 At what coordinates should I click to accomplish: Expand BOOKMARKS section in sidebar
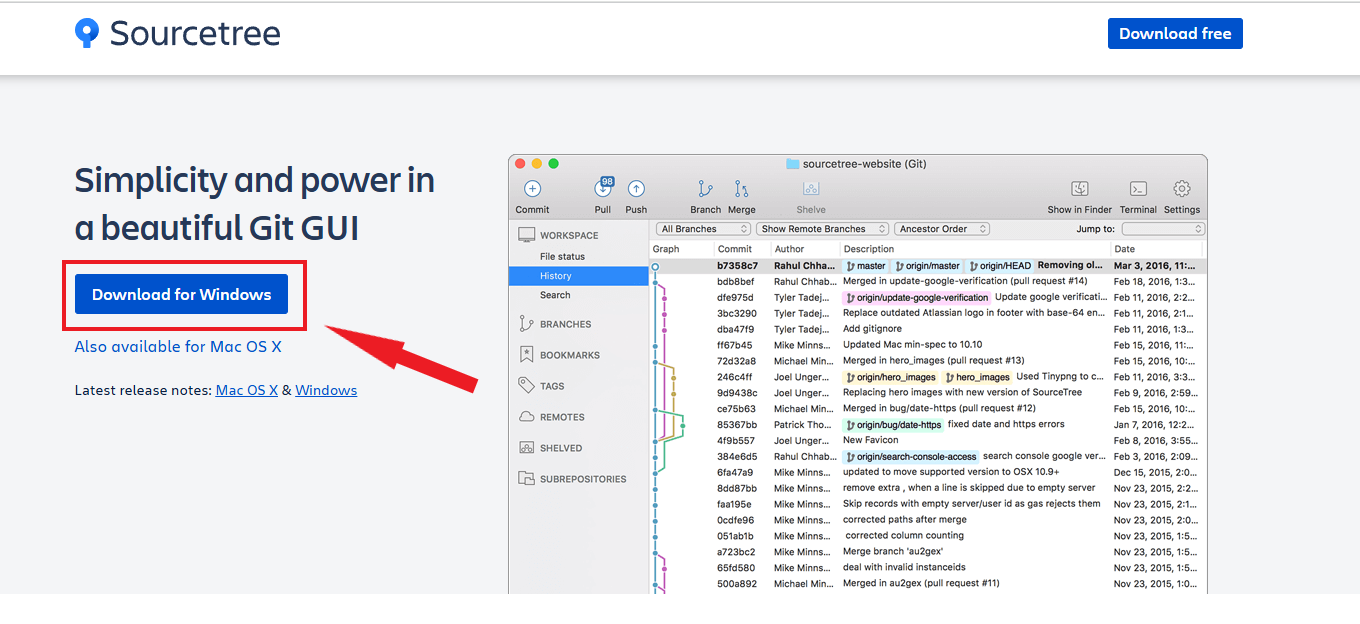570,355
